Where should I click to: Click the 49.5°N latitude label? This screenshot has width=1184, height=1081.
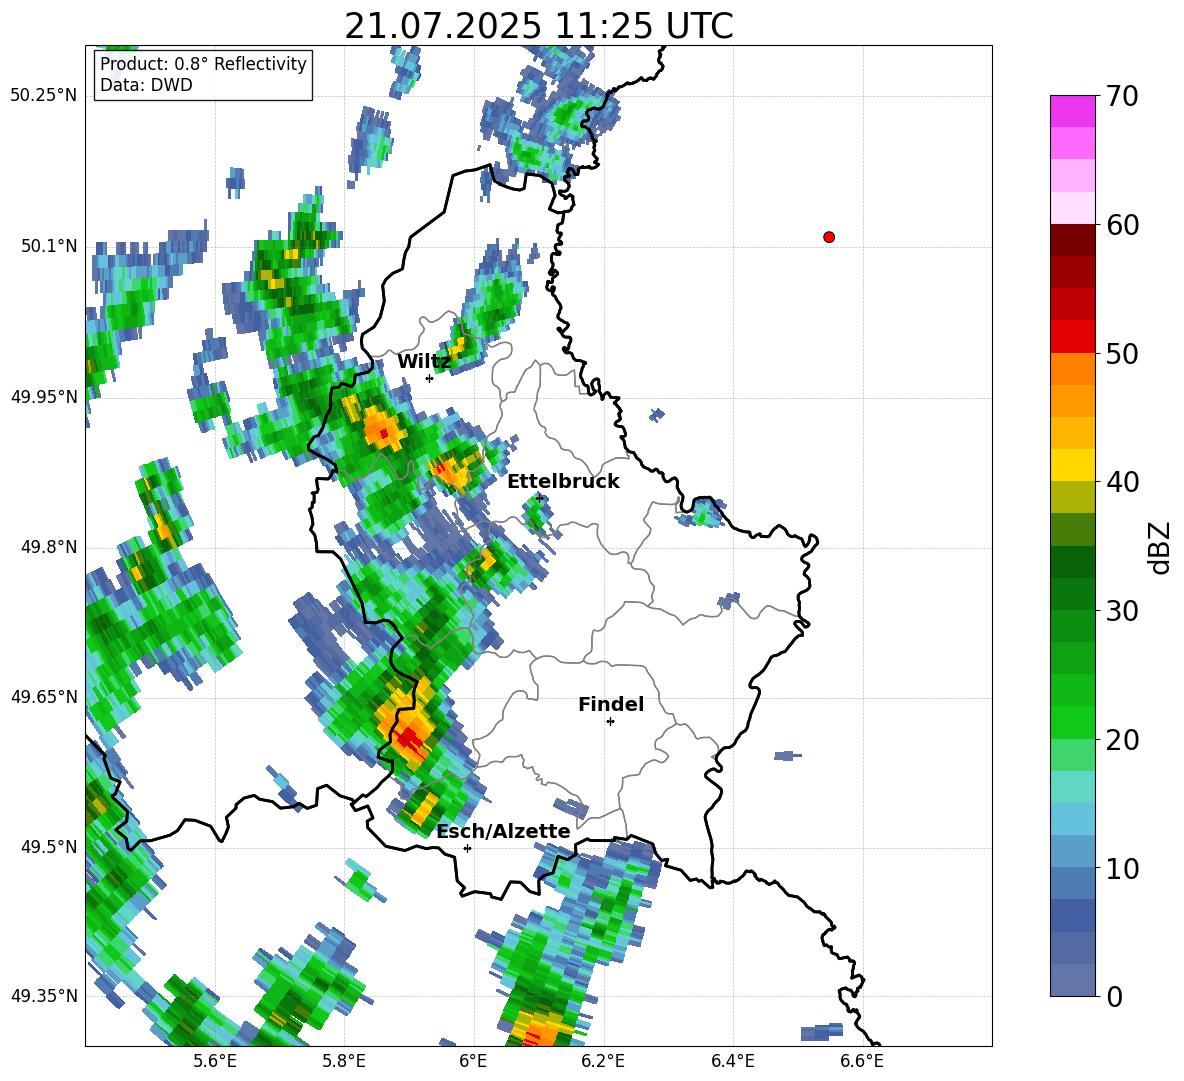[x=48, y=846]
